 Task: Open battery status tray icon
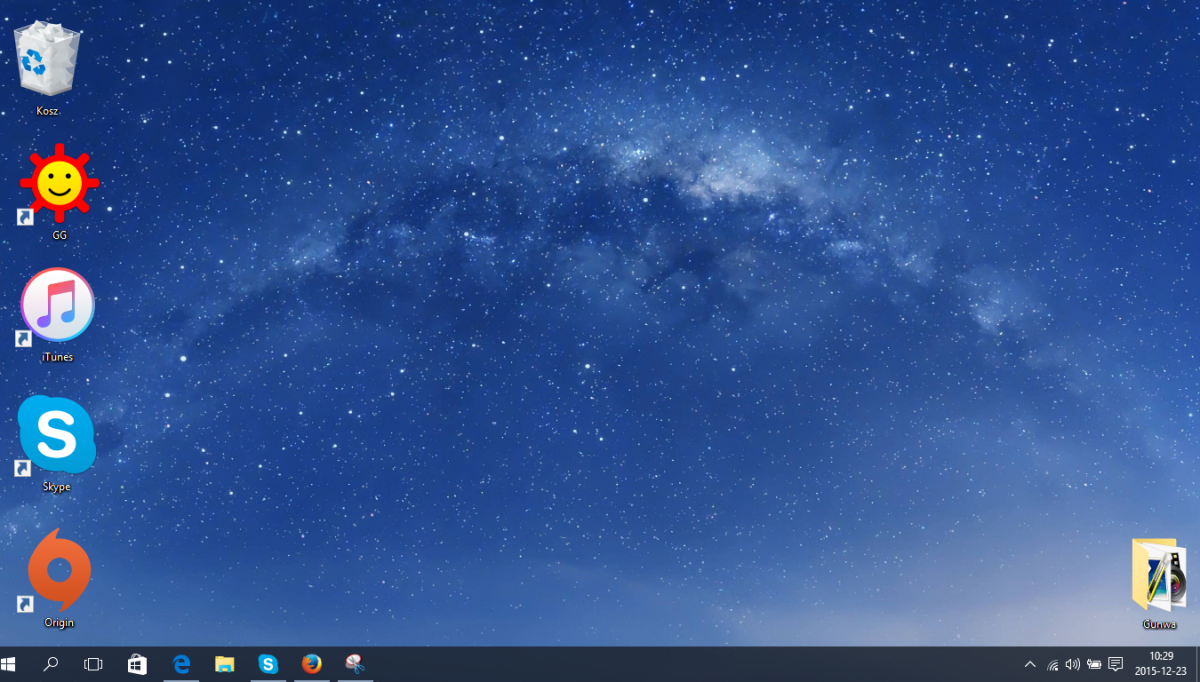click(1094, 664)
